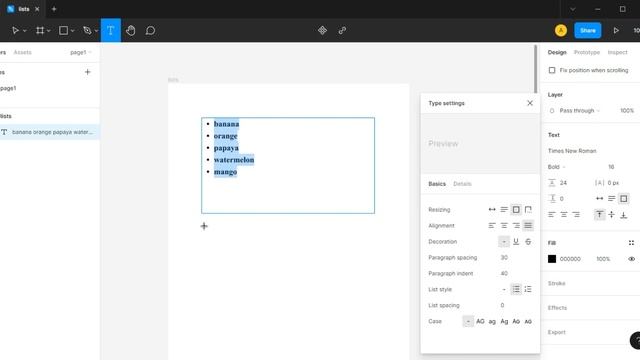Set List style to none
640x360 pixels.
504,289
